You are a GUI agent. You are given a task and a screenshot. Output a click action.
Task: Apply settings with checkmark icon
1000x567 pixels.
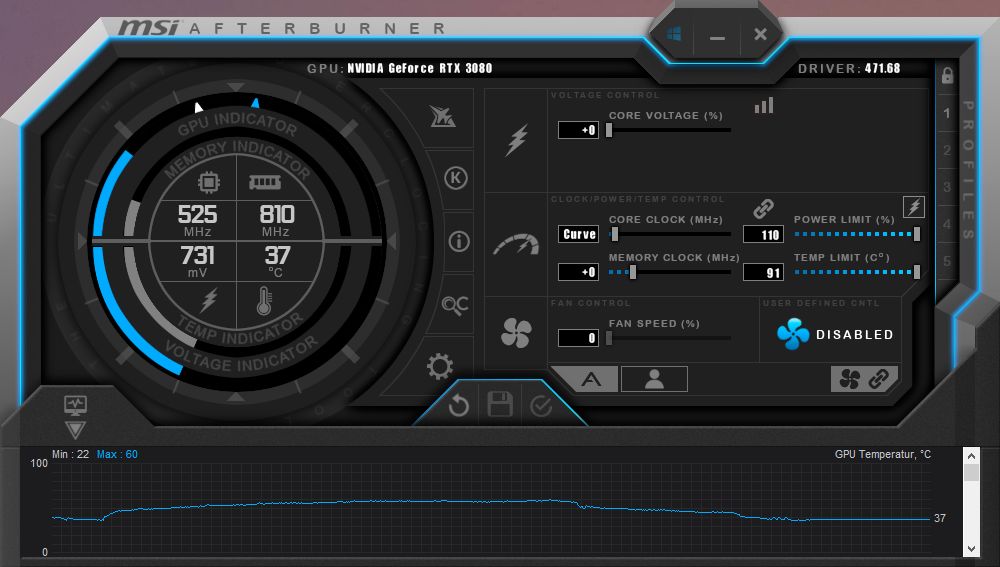coord(541,406)
